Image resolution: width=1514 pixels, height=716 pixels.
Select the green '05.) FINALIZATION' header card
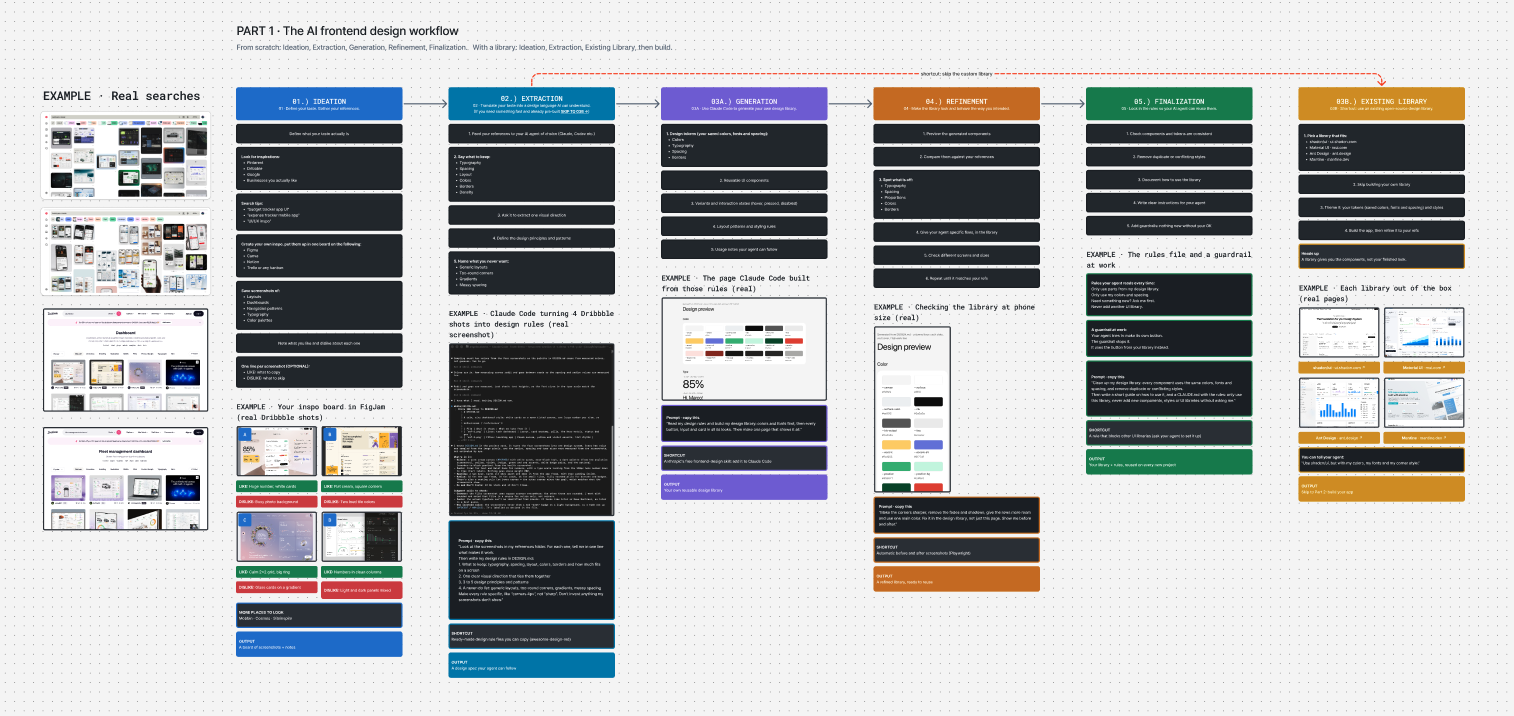[1169, 103]
